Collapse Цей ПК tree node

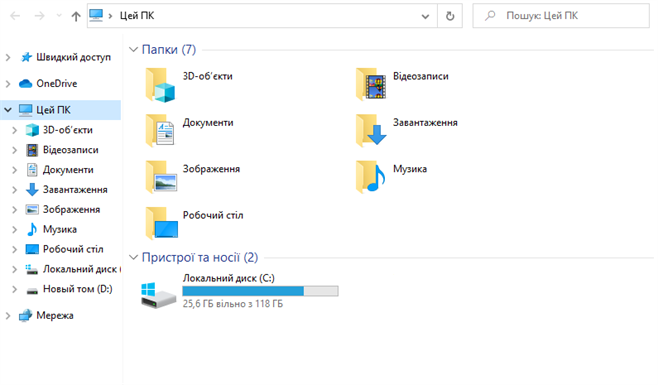(x=8, y=110)
